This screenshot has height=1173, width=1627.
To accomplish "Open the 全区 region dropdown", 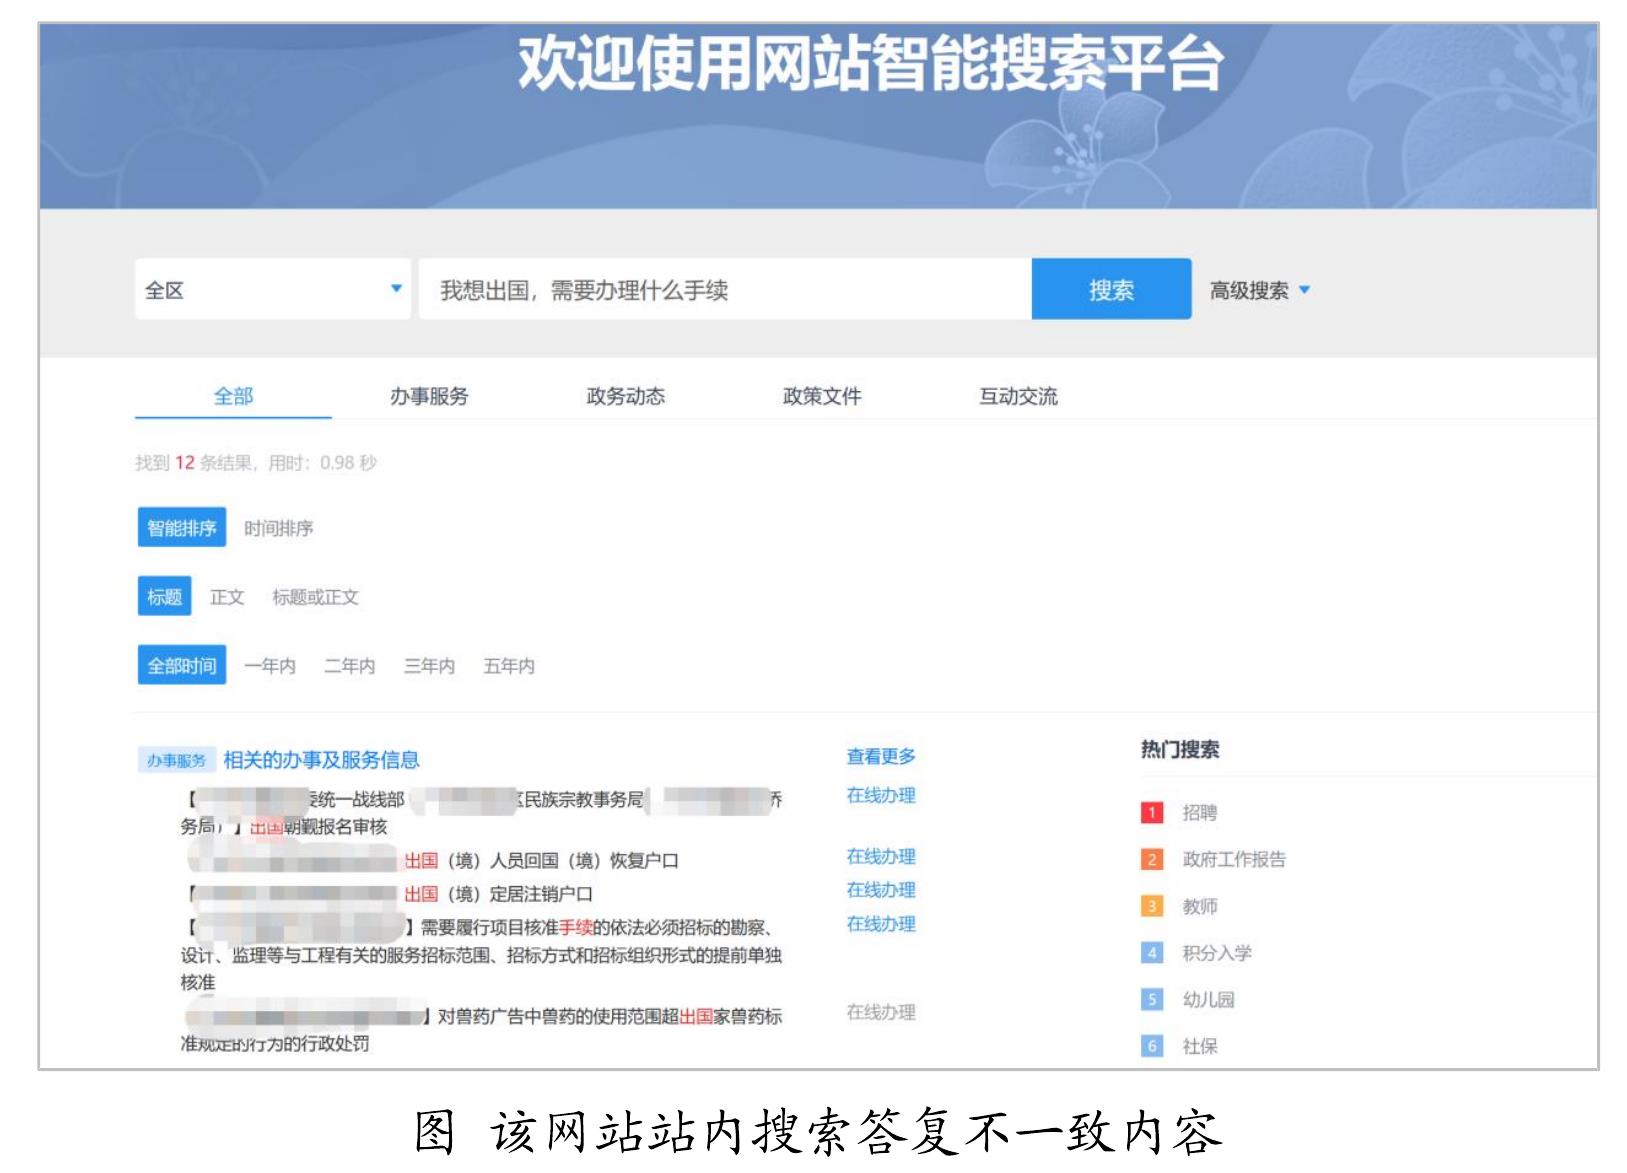I will click(x=273, y=290).
